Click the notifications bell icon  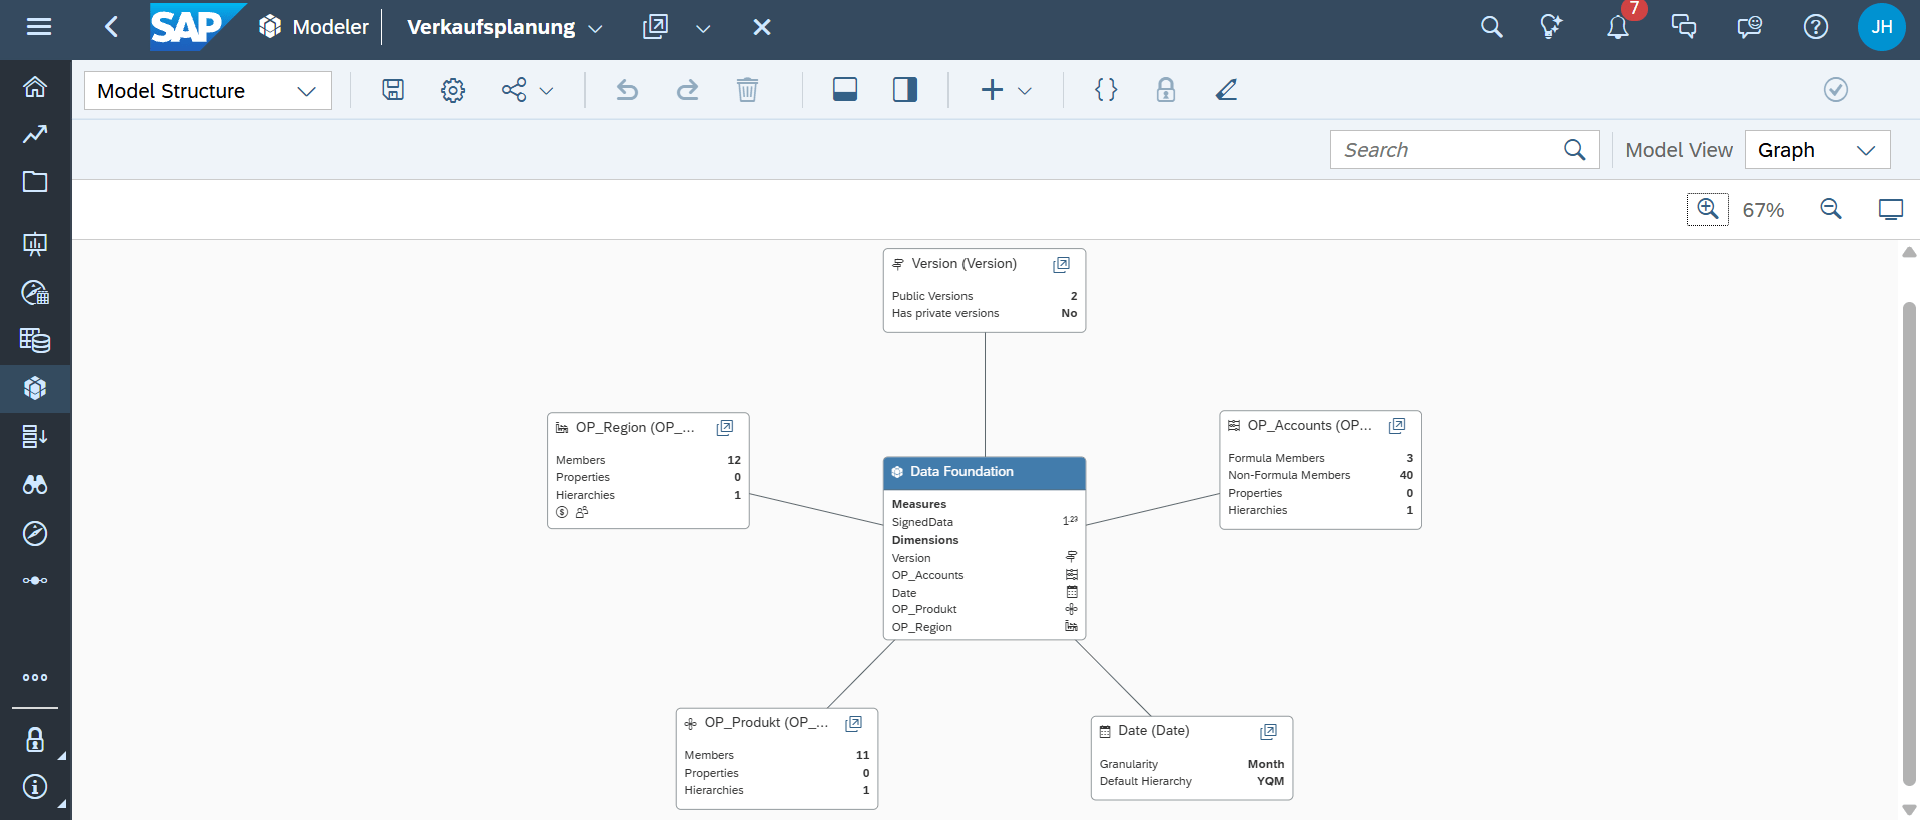pyautogui.click(x=1617, y=27)
